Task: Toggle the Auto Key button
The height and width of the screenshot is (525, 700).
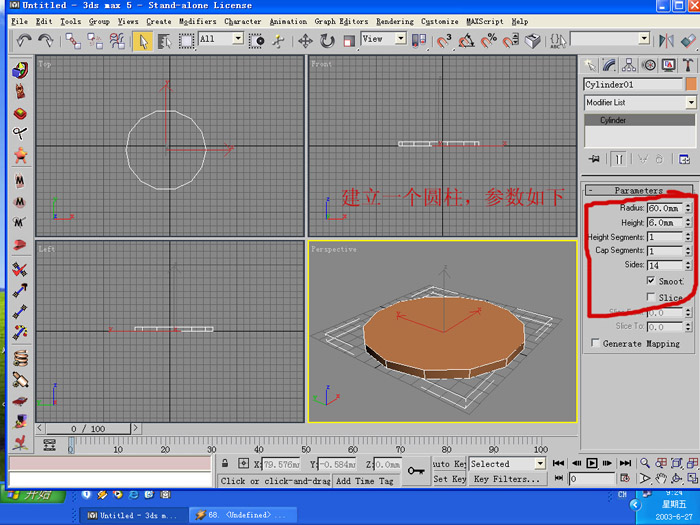Action: [450, 464]
